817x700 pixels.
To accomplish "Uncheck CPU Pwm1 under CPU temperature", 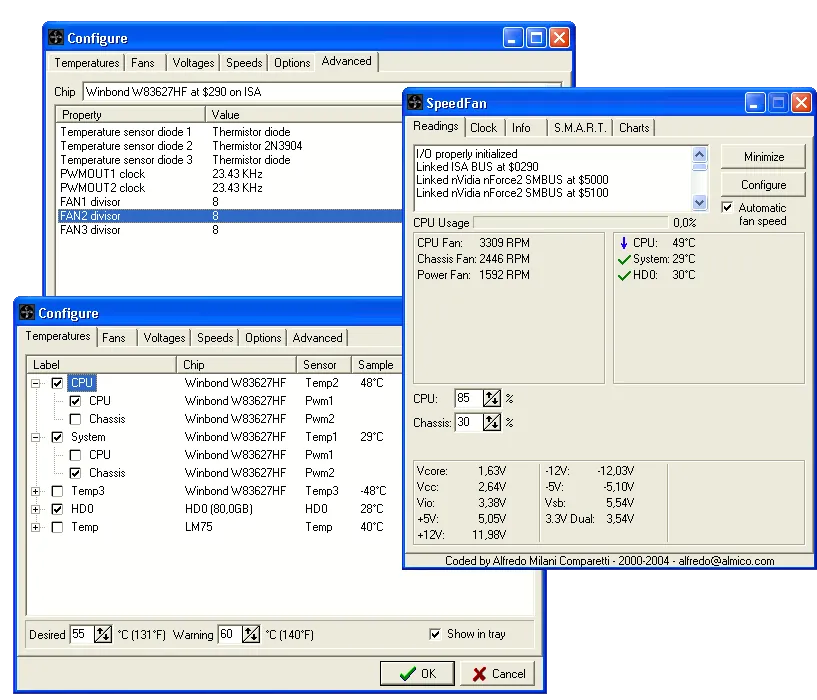I will [x=75, y=401].
